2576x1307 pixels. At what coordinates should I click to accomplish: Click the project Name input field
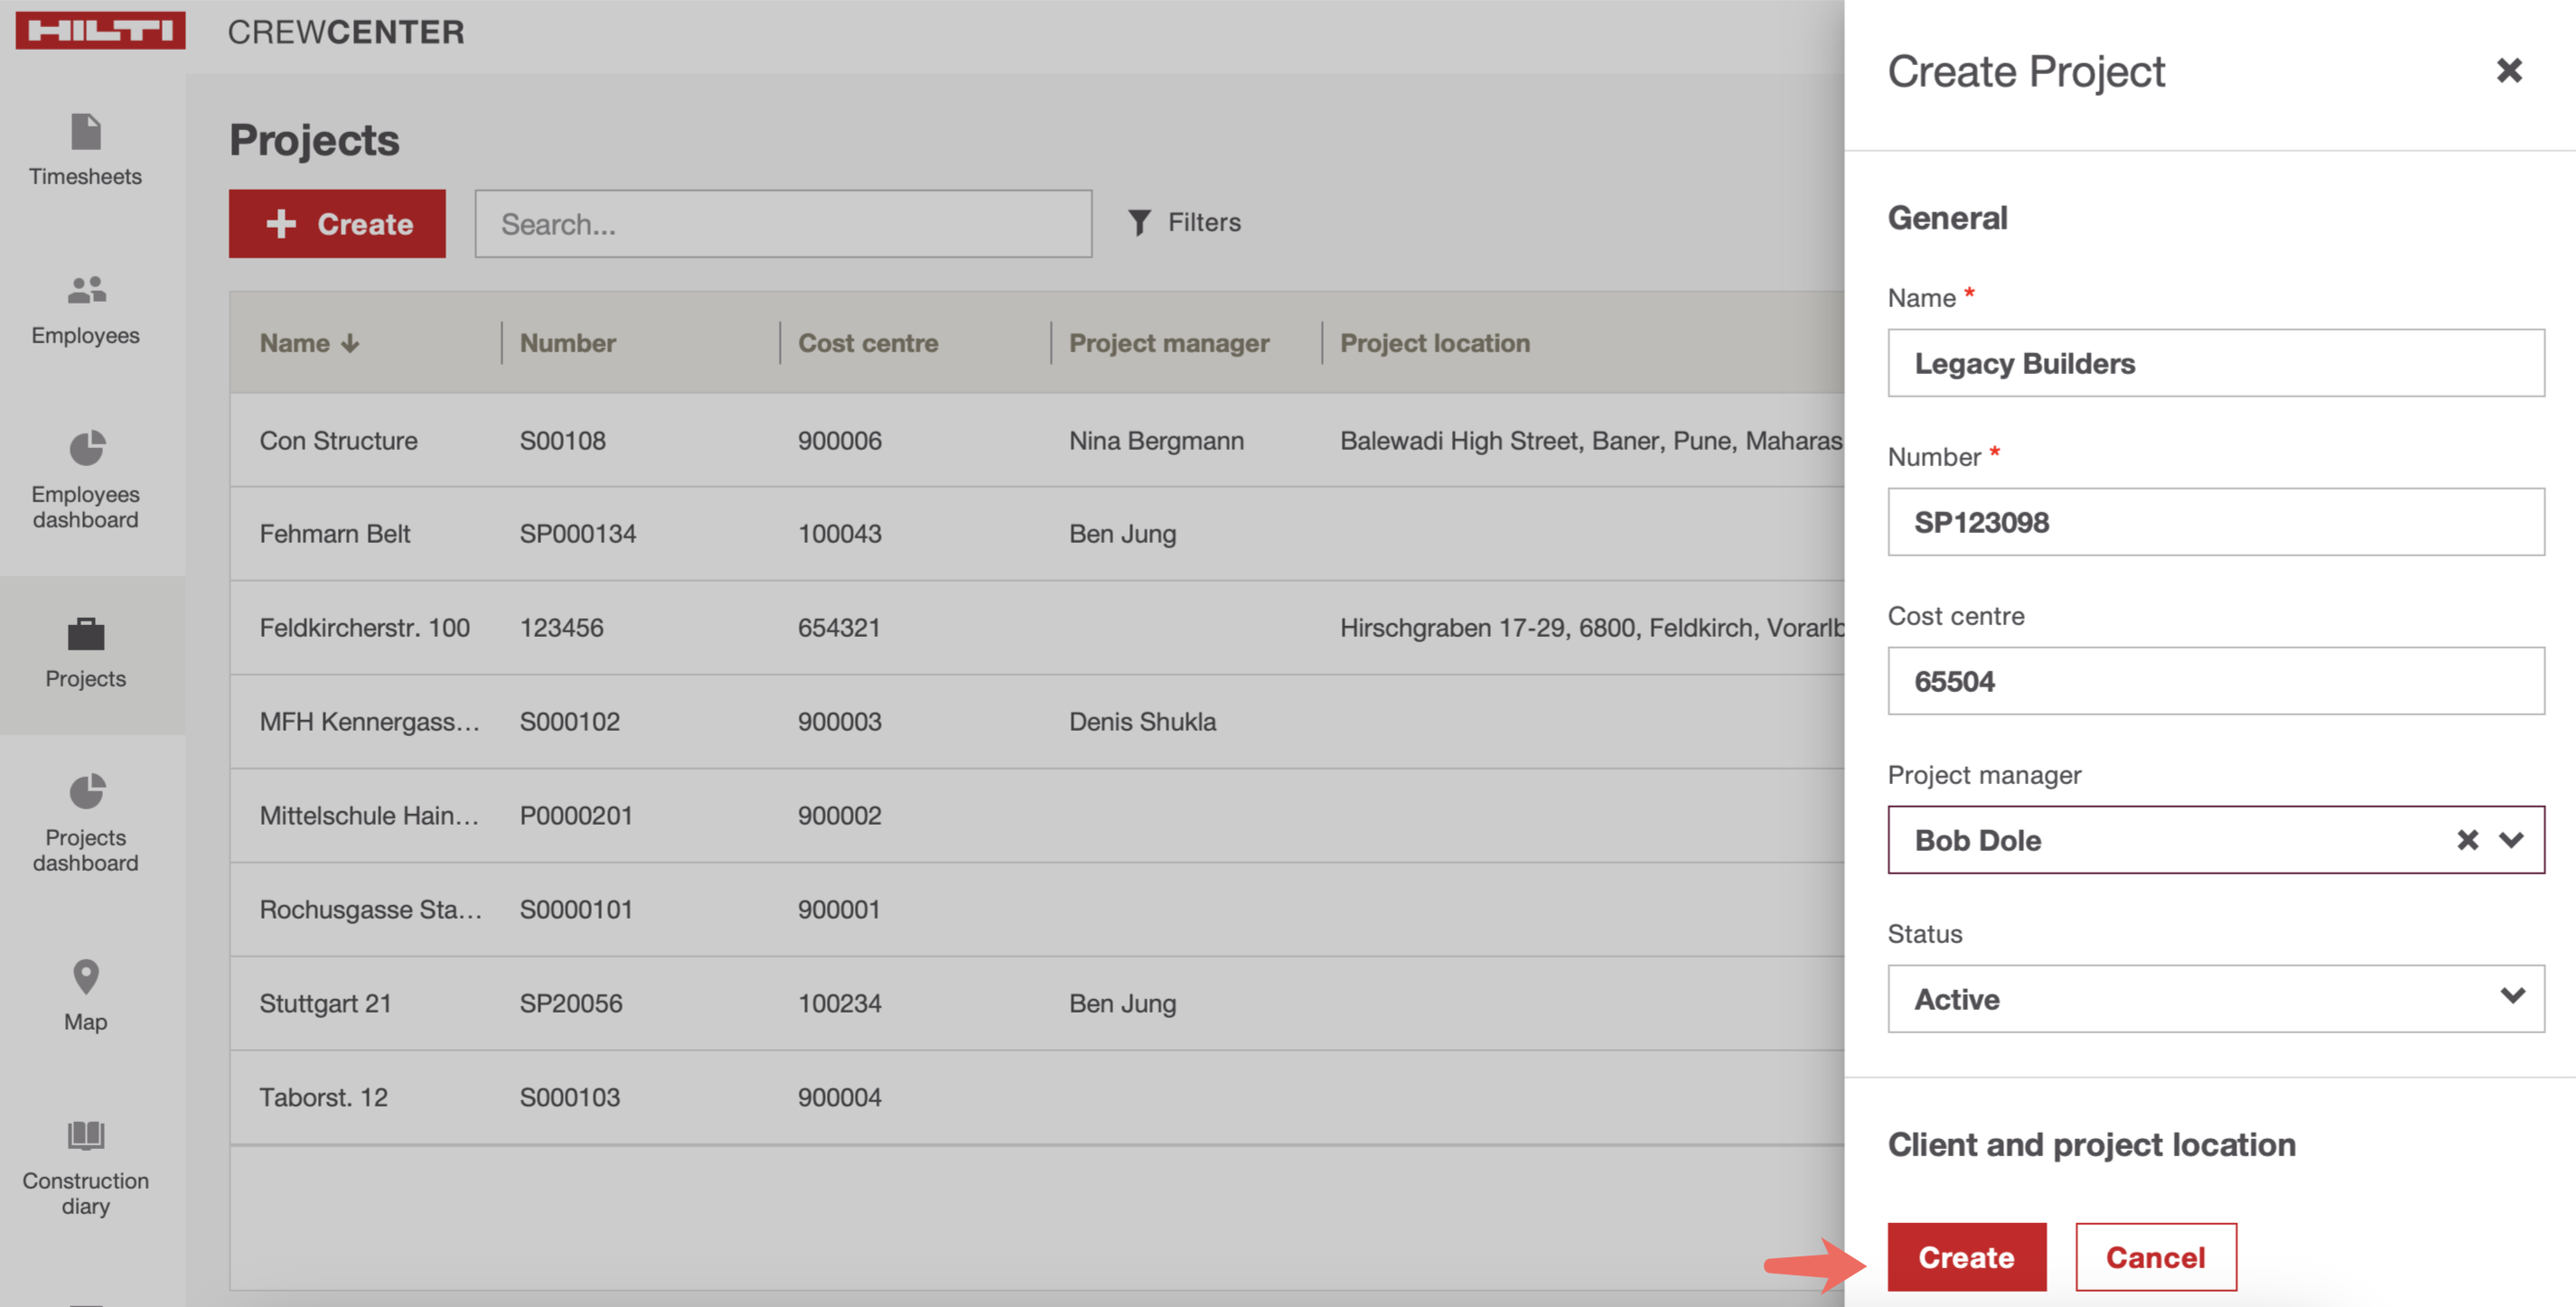coord(2215,363)
